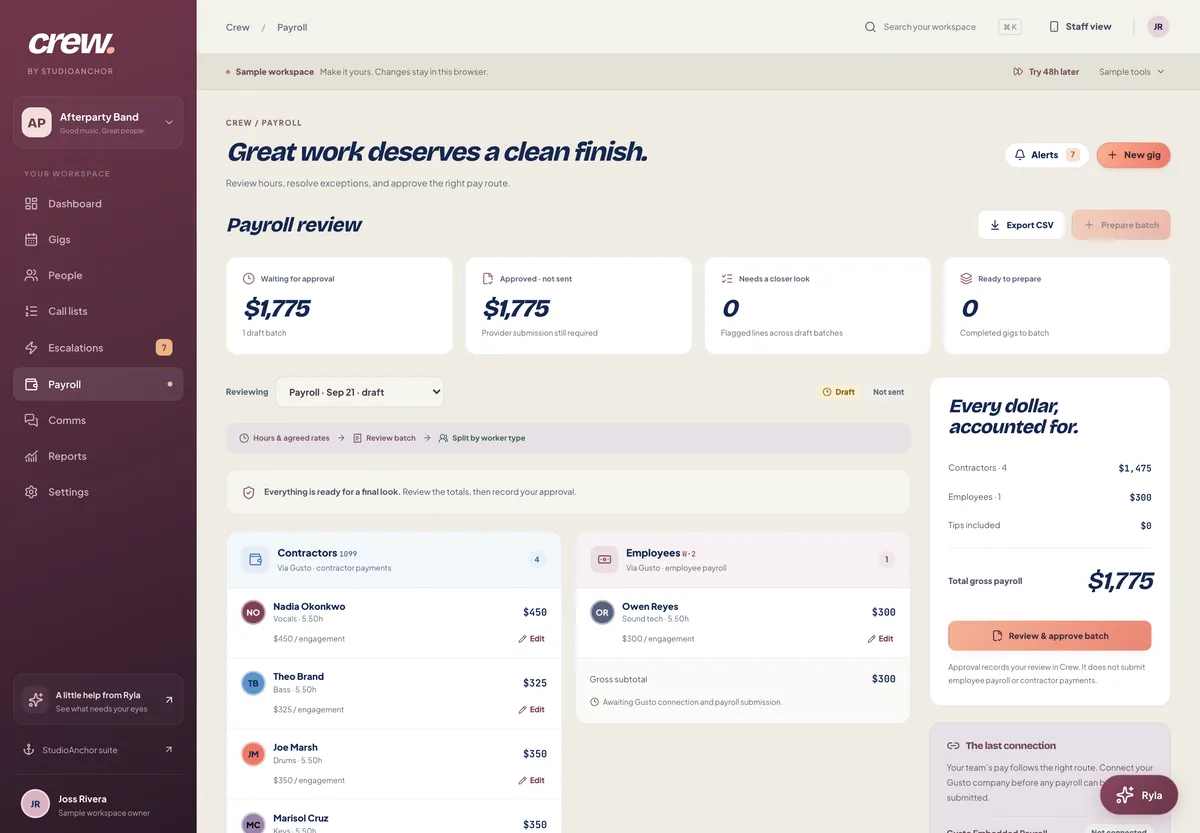The image size is (1200, 833).
Task: Open the Call lists icon
Action: [31, 312]
